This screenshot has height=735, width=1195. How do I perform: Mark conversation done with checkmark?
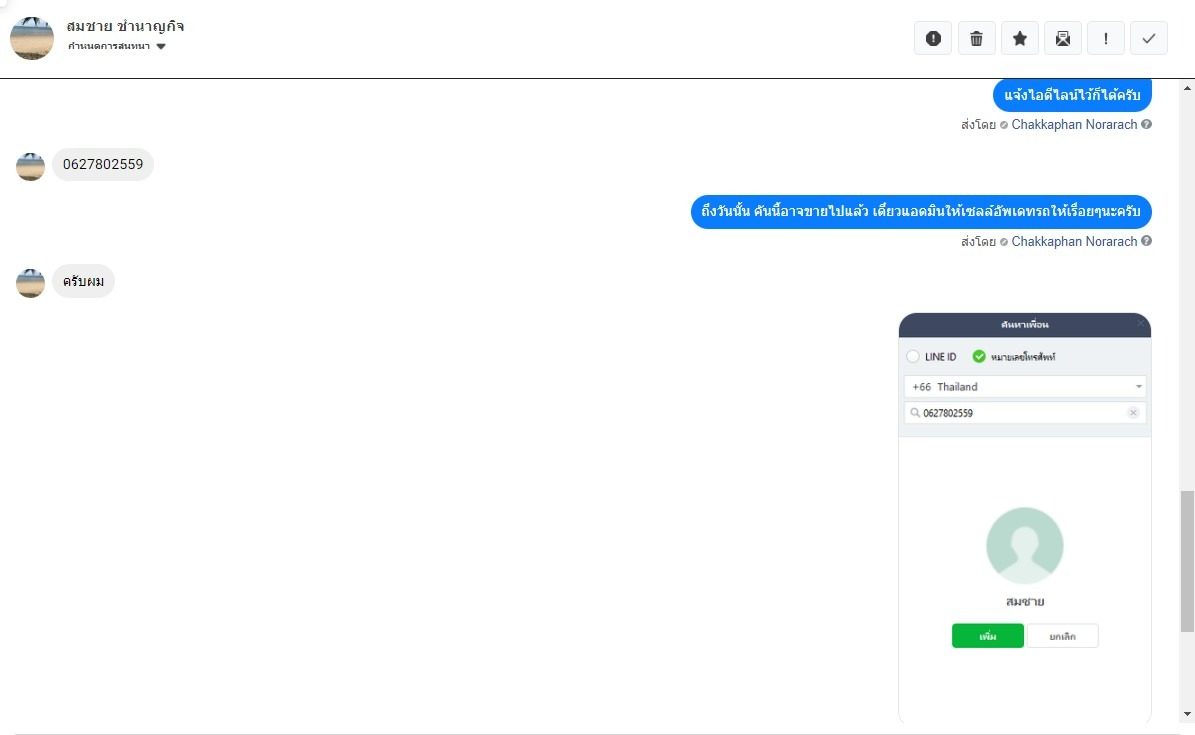click(x=1149, y=39)
